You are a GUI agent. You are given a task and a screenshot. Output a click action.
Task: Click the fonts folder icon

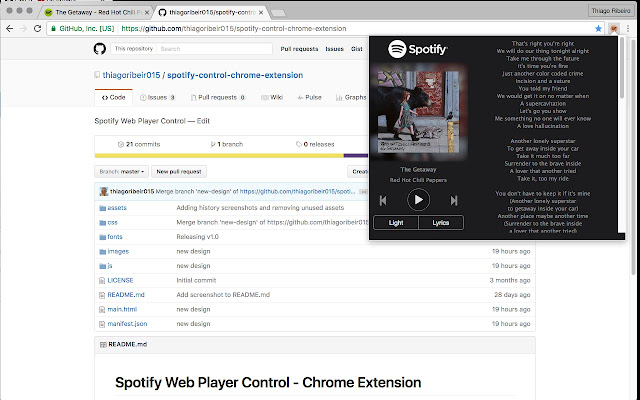[x=102, y=237]
